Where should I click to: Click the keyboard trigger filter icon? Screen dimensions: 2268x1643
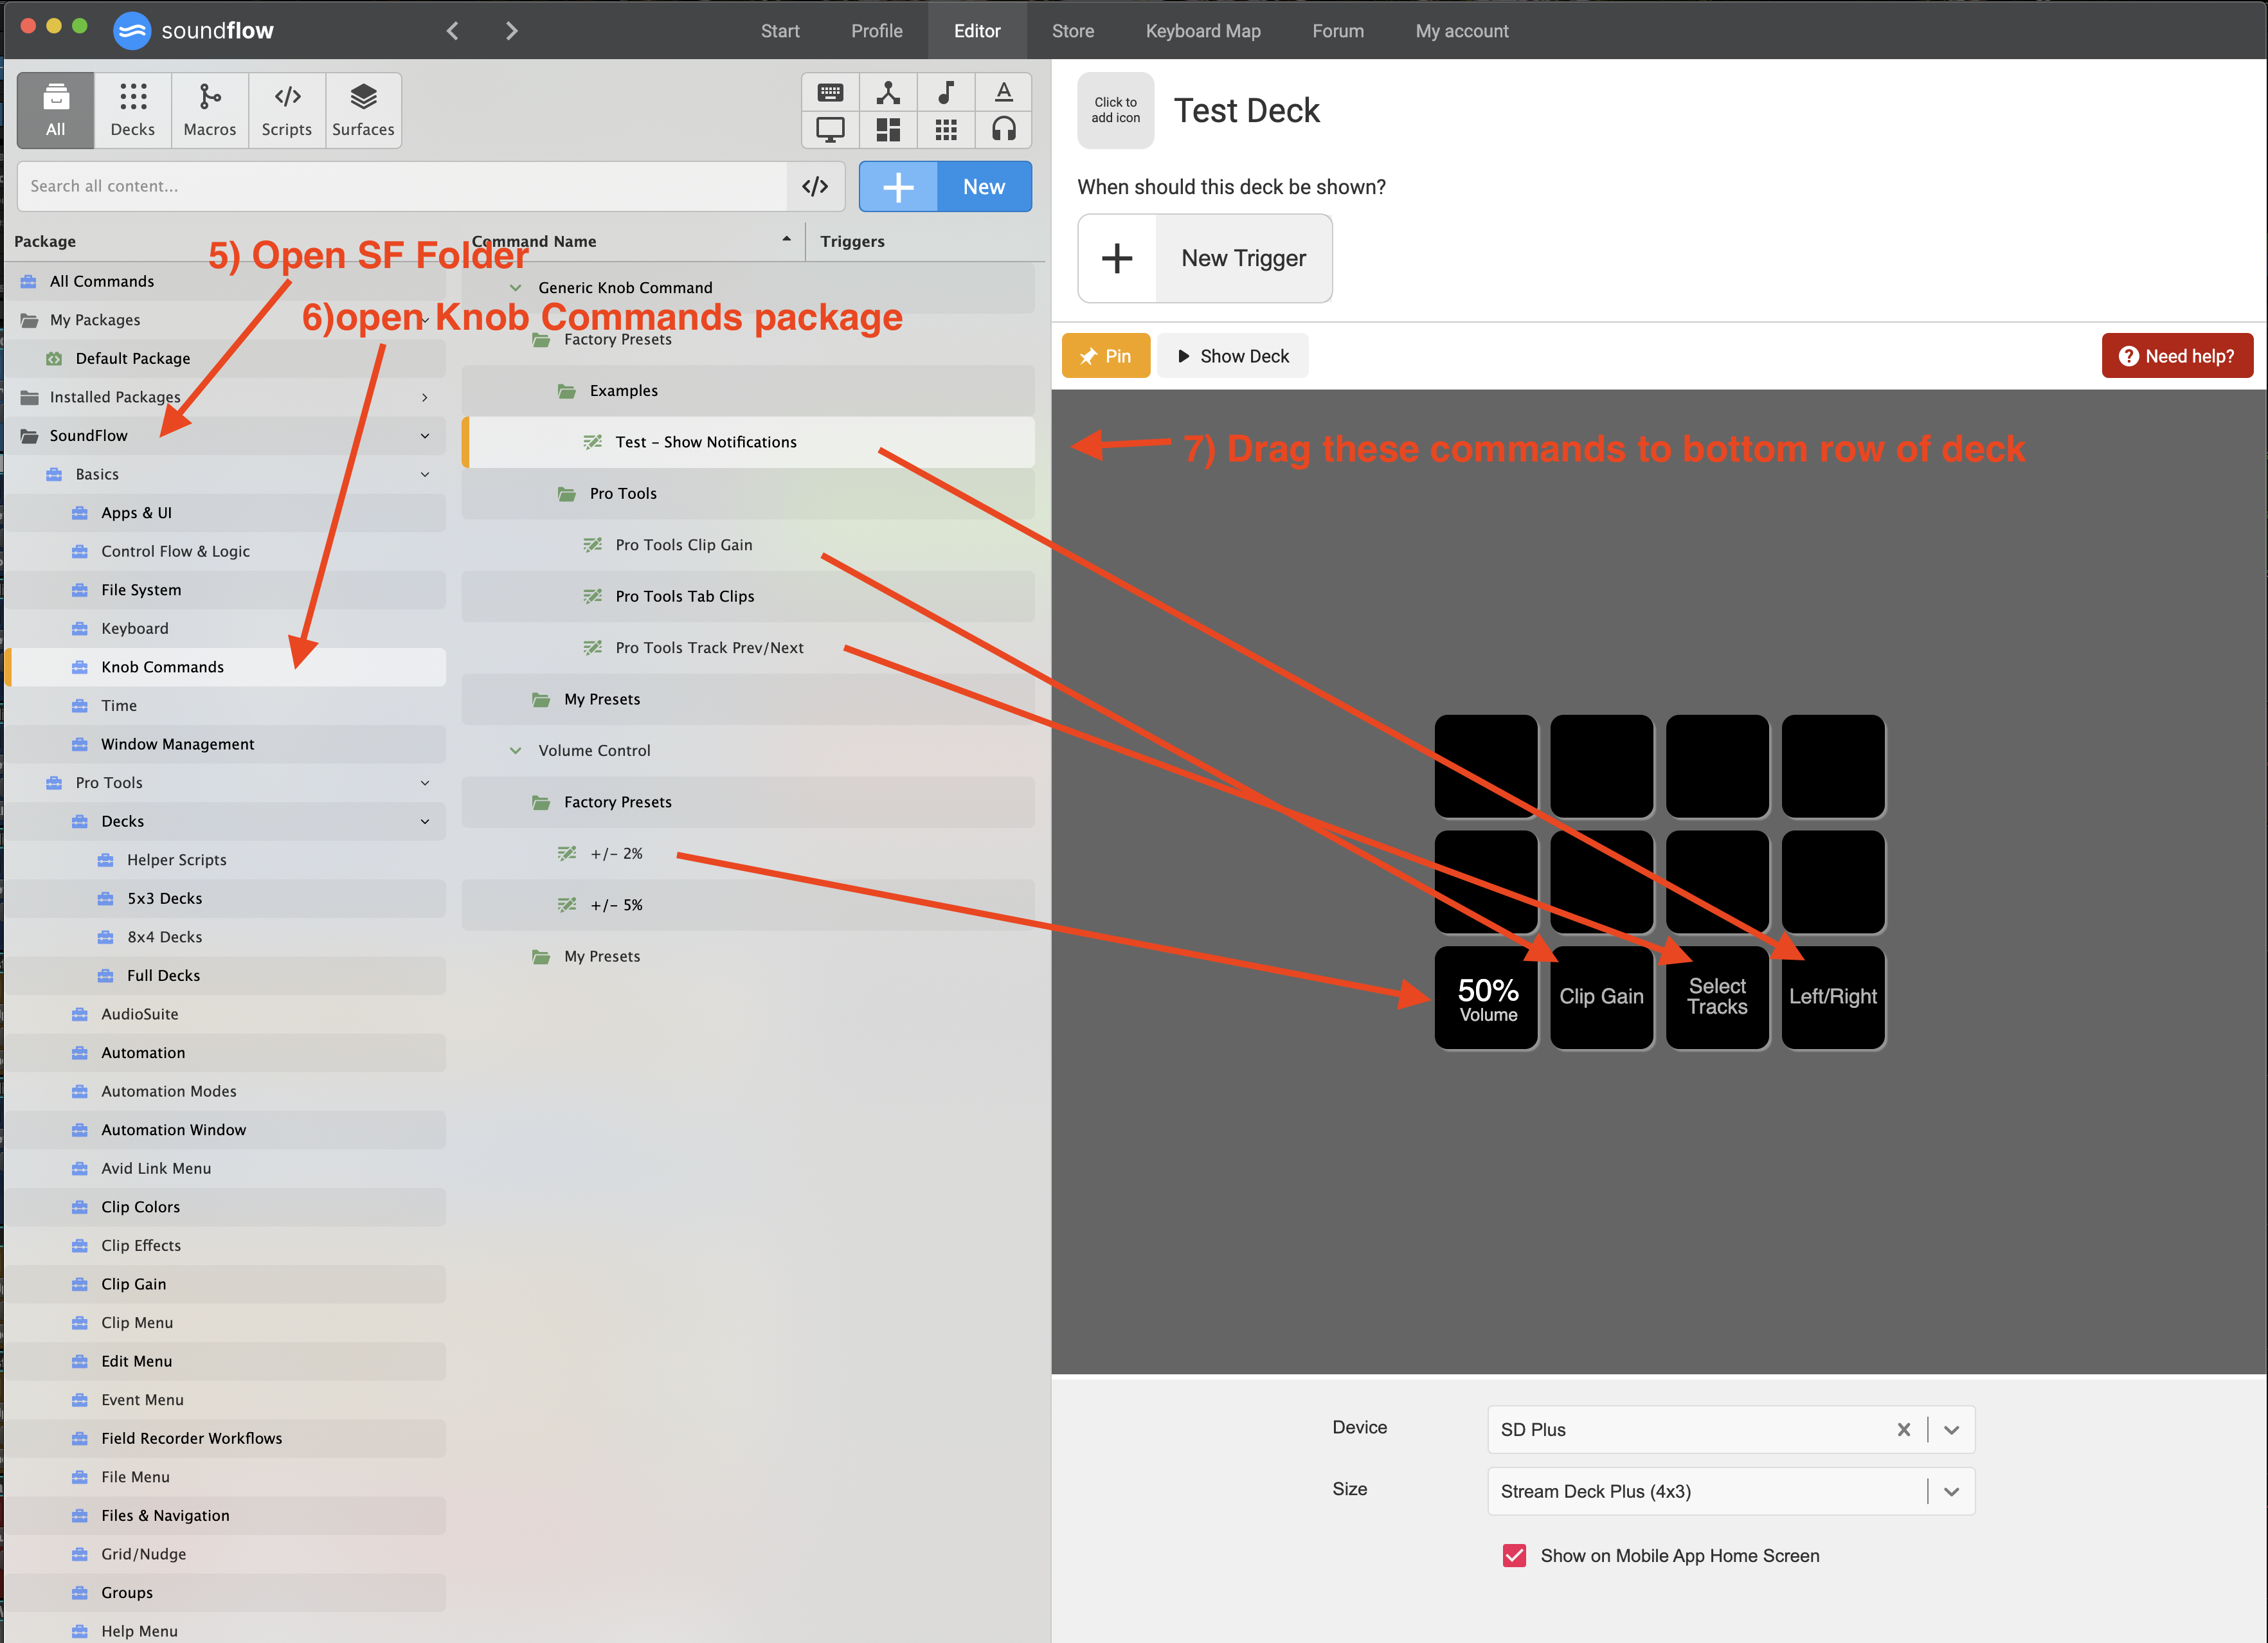pos(830,92)
